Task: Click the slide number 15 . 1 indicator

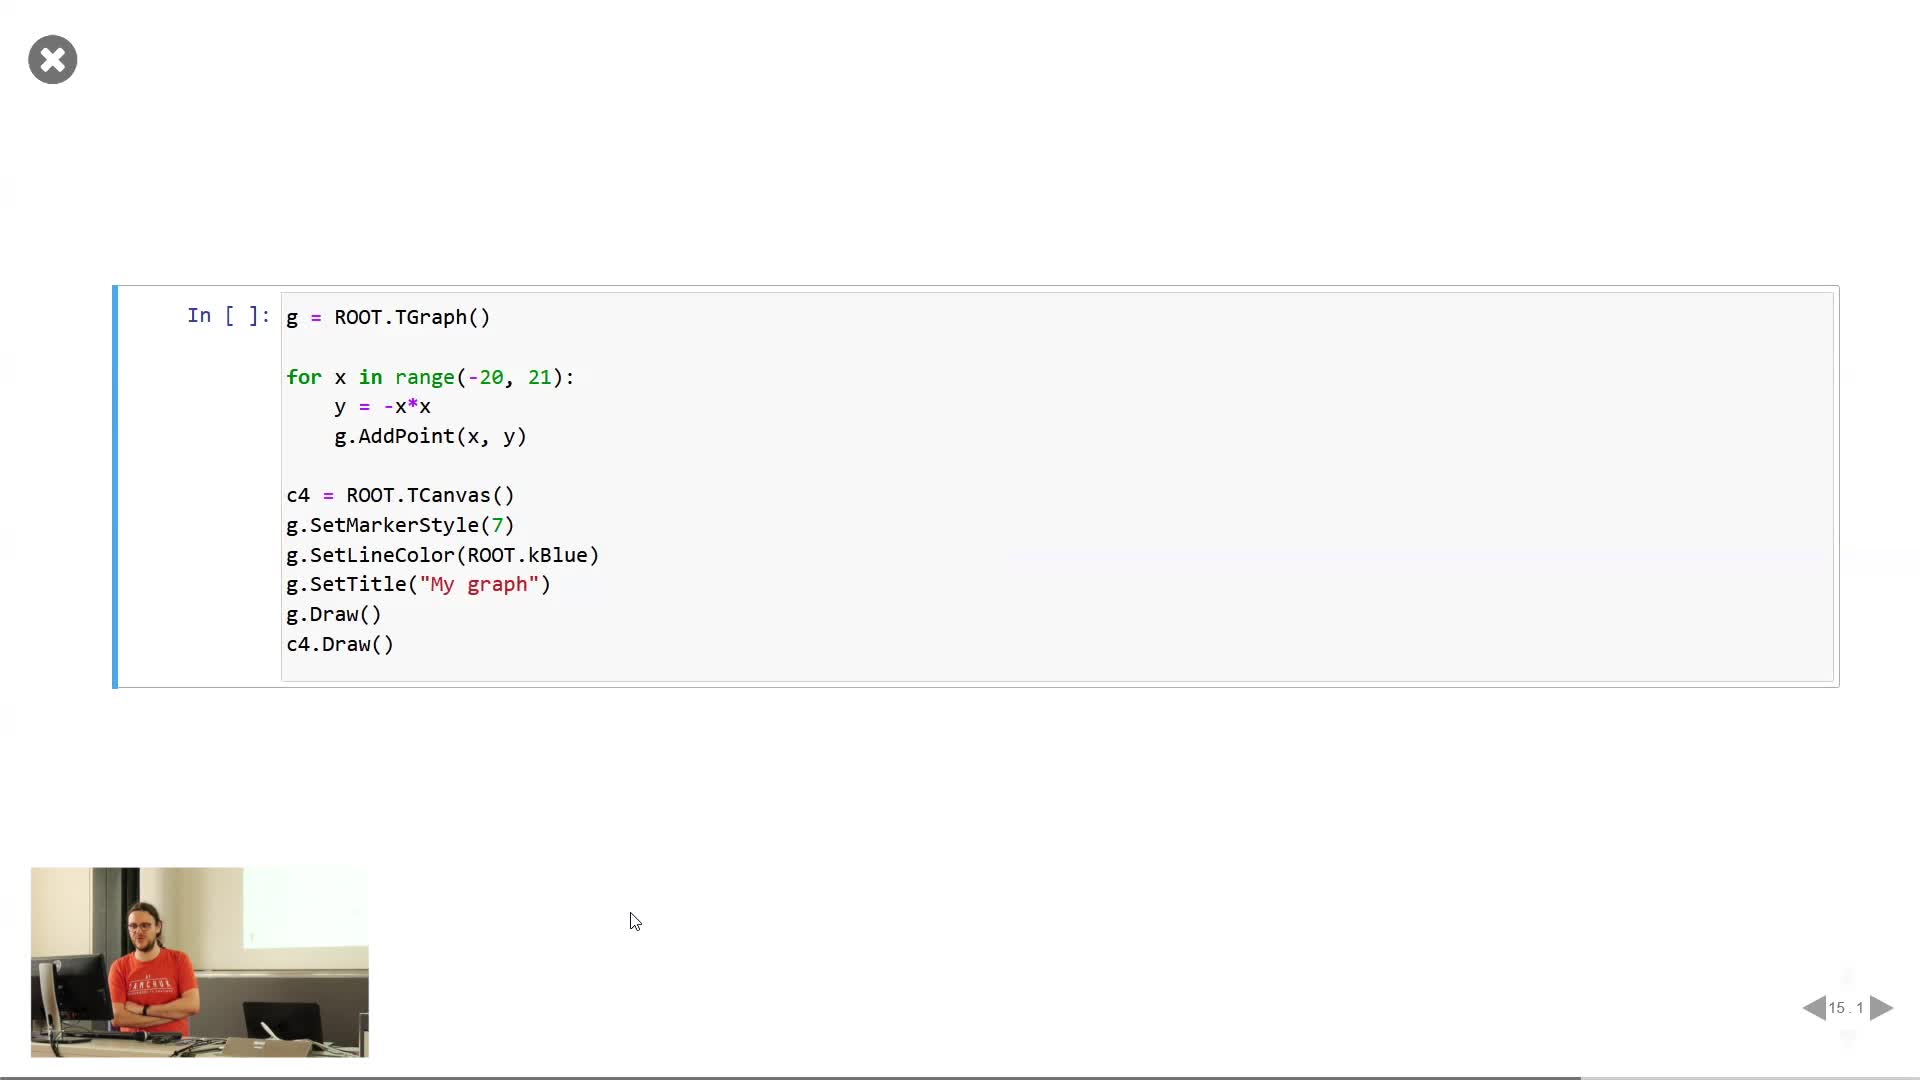Action: 1846,1008
